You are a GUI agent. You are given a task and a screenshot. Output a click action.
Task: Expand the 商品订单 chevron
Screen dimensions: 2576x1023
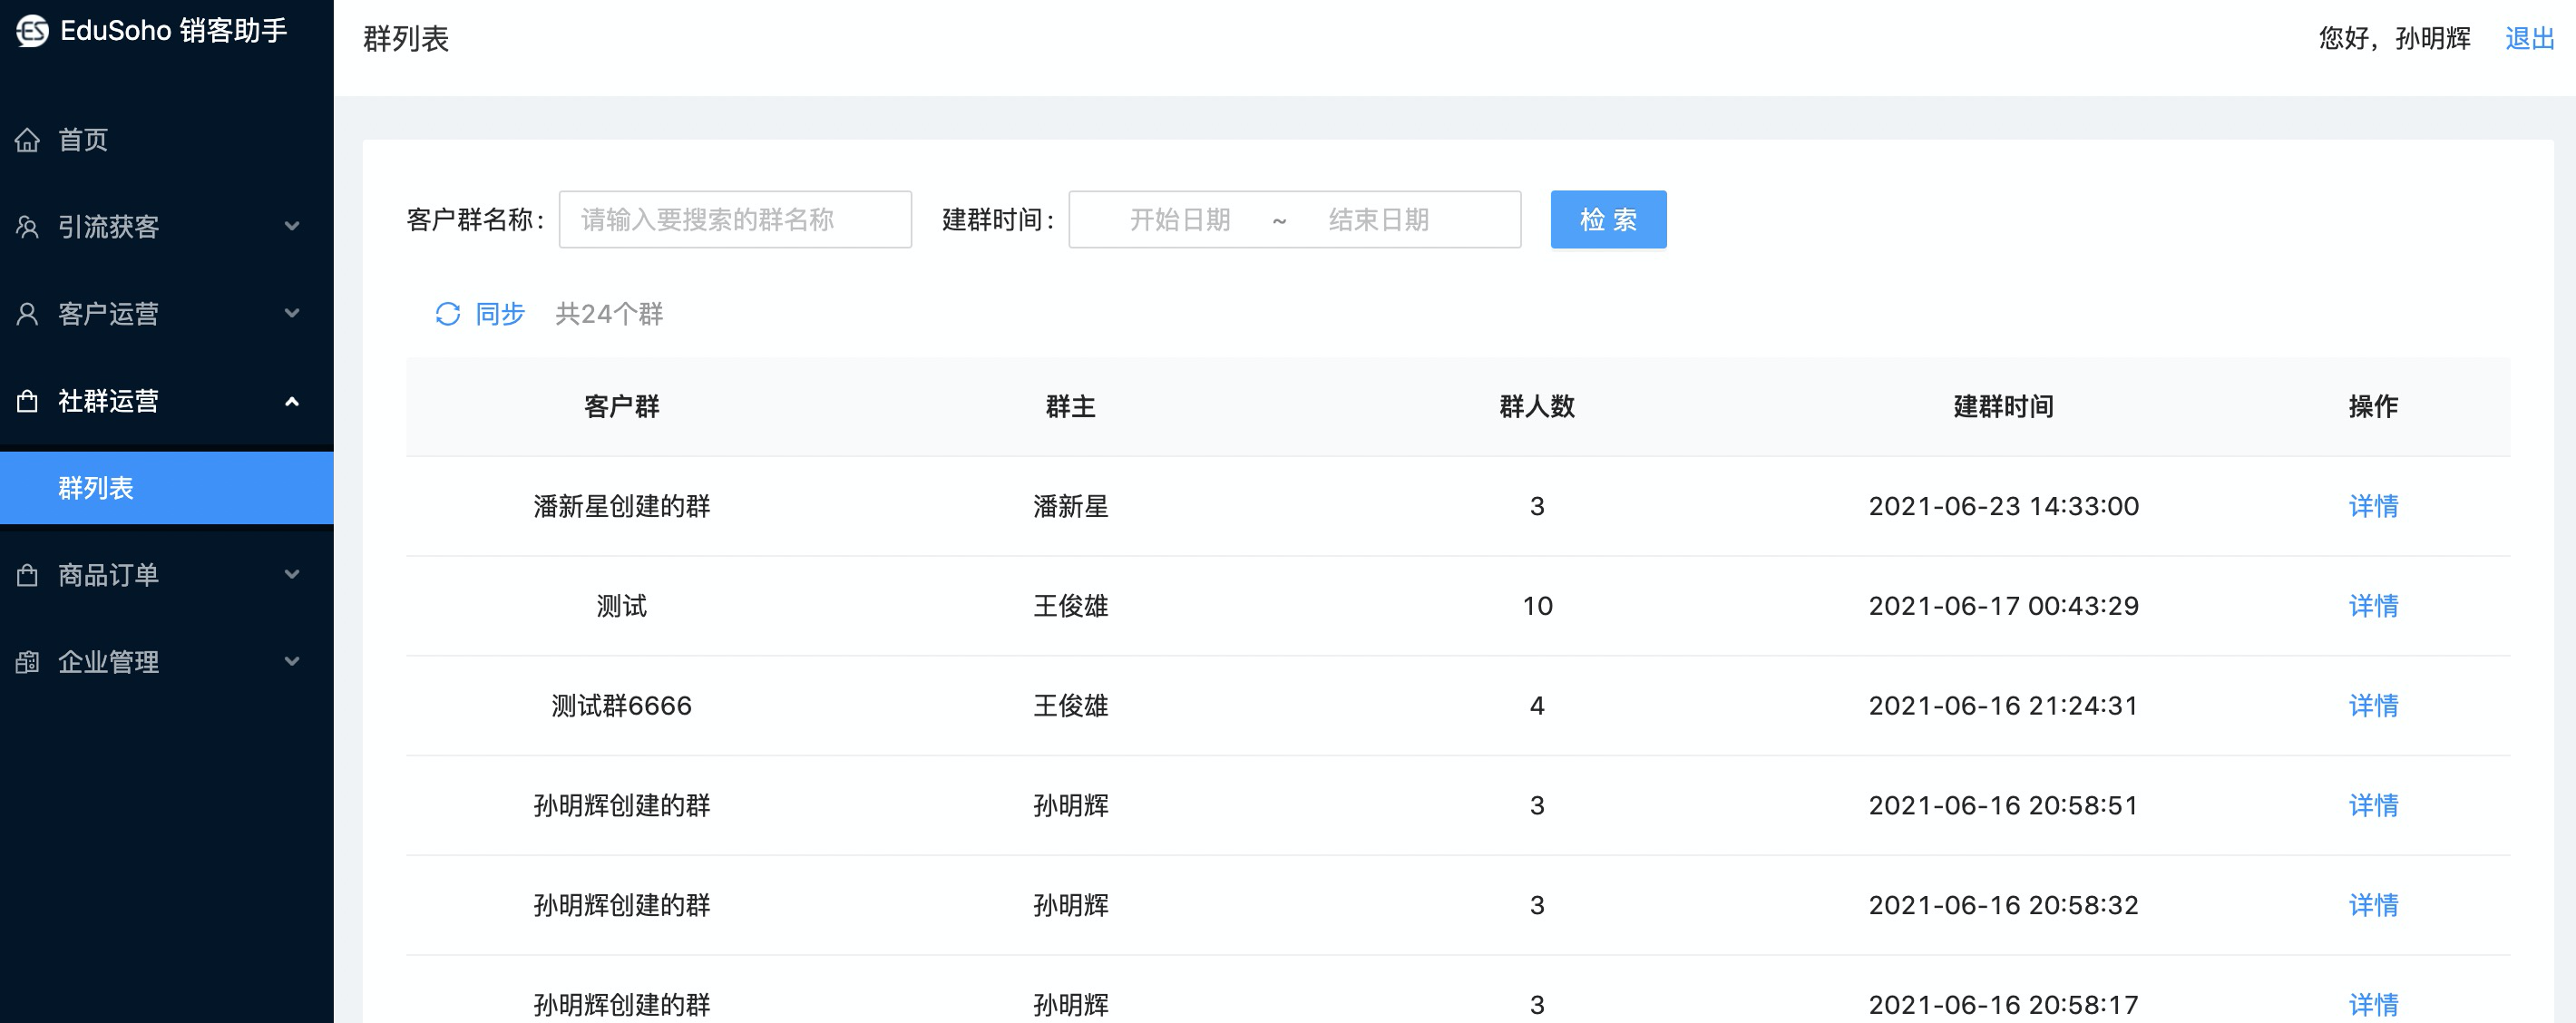click(x=292, y=574)
